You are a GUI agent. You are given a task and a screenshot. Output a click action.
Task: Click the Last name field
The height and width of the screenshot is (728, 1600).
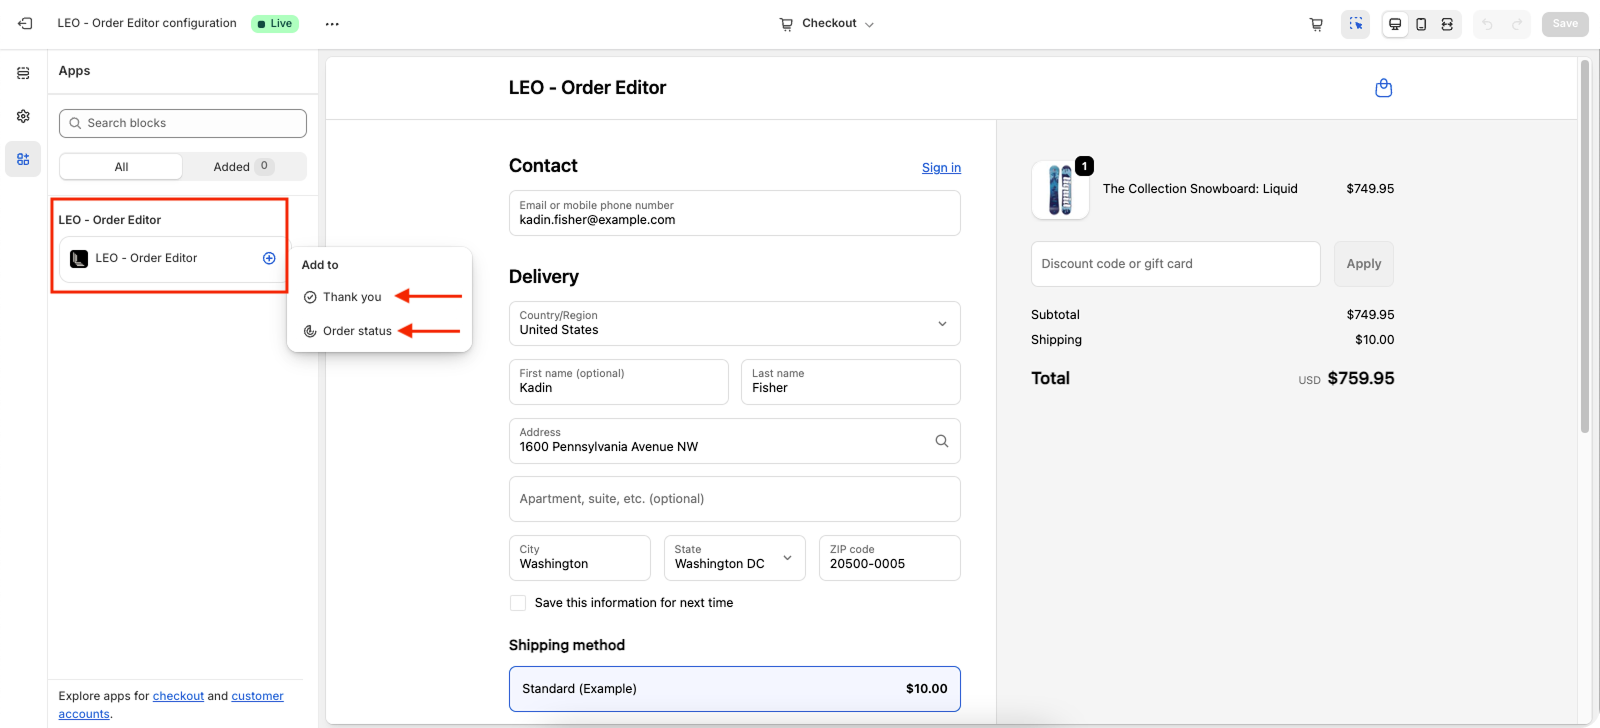tap(851, 382)
